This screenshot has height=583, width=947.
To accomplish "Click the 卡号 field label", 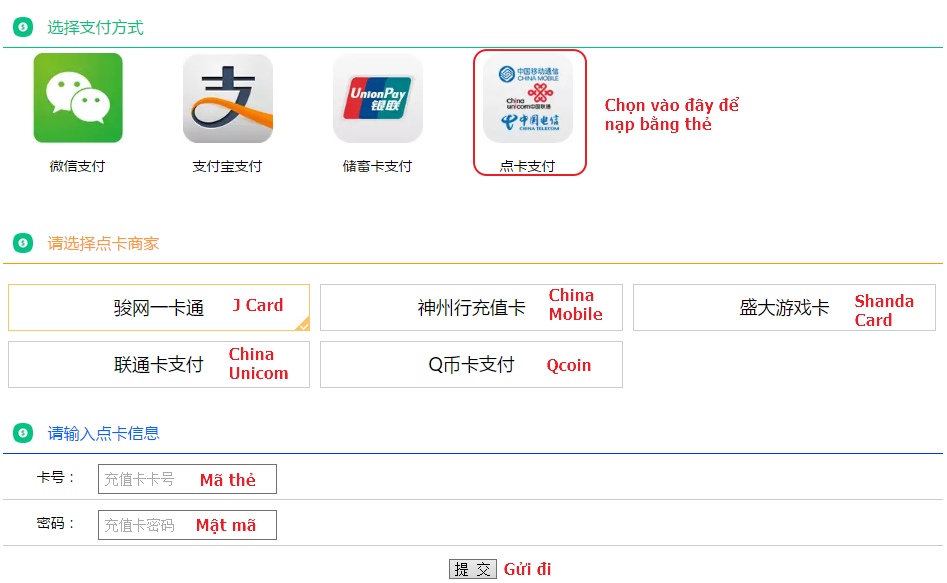I will 55,477.
